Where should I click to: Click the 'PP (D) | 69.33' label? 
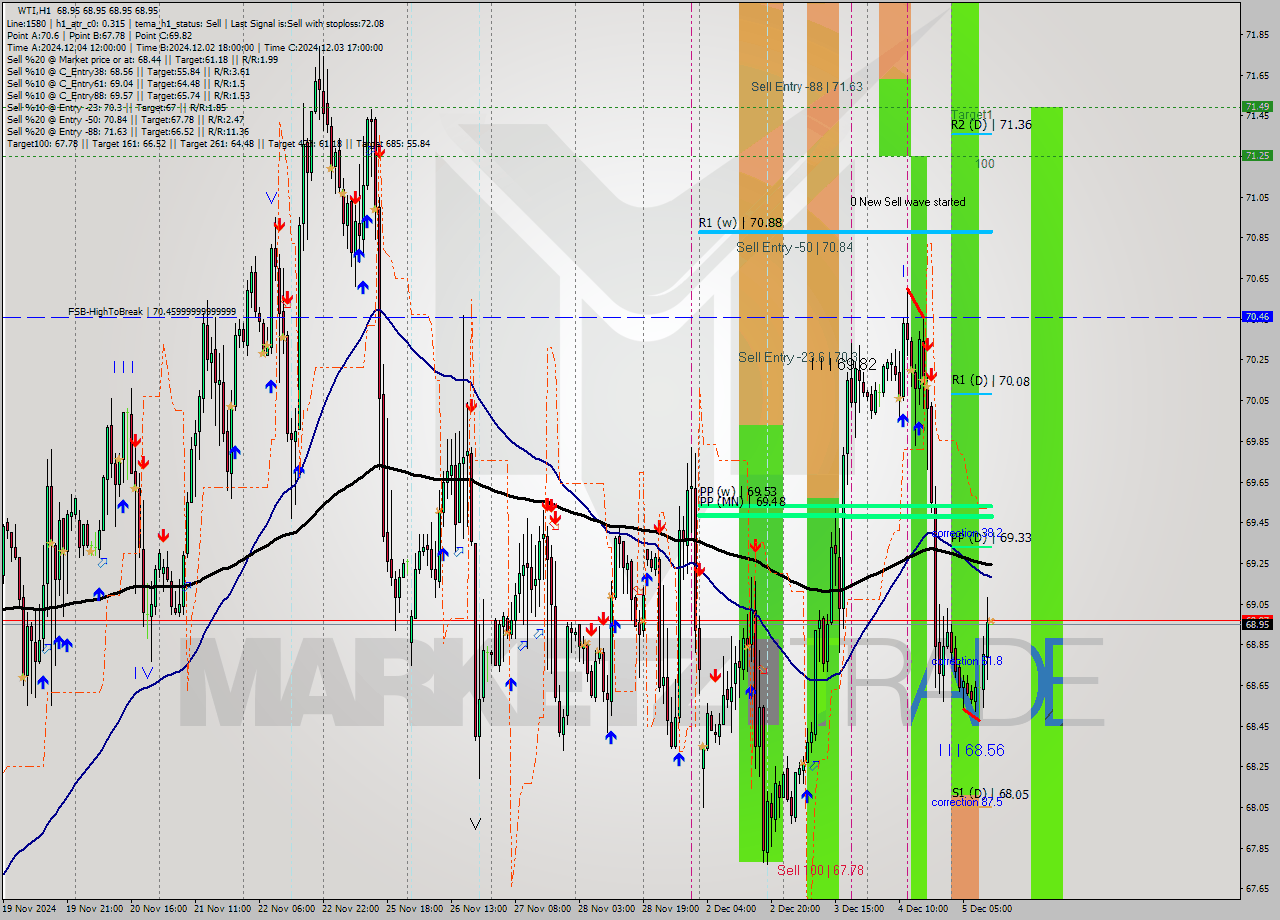(x=991, y=538)
